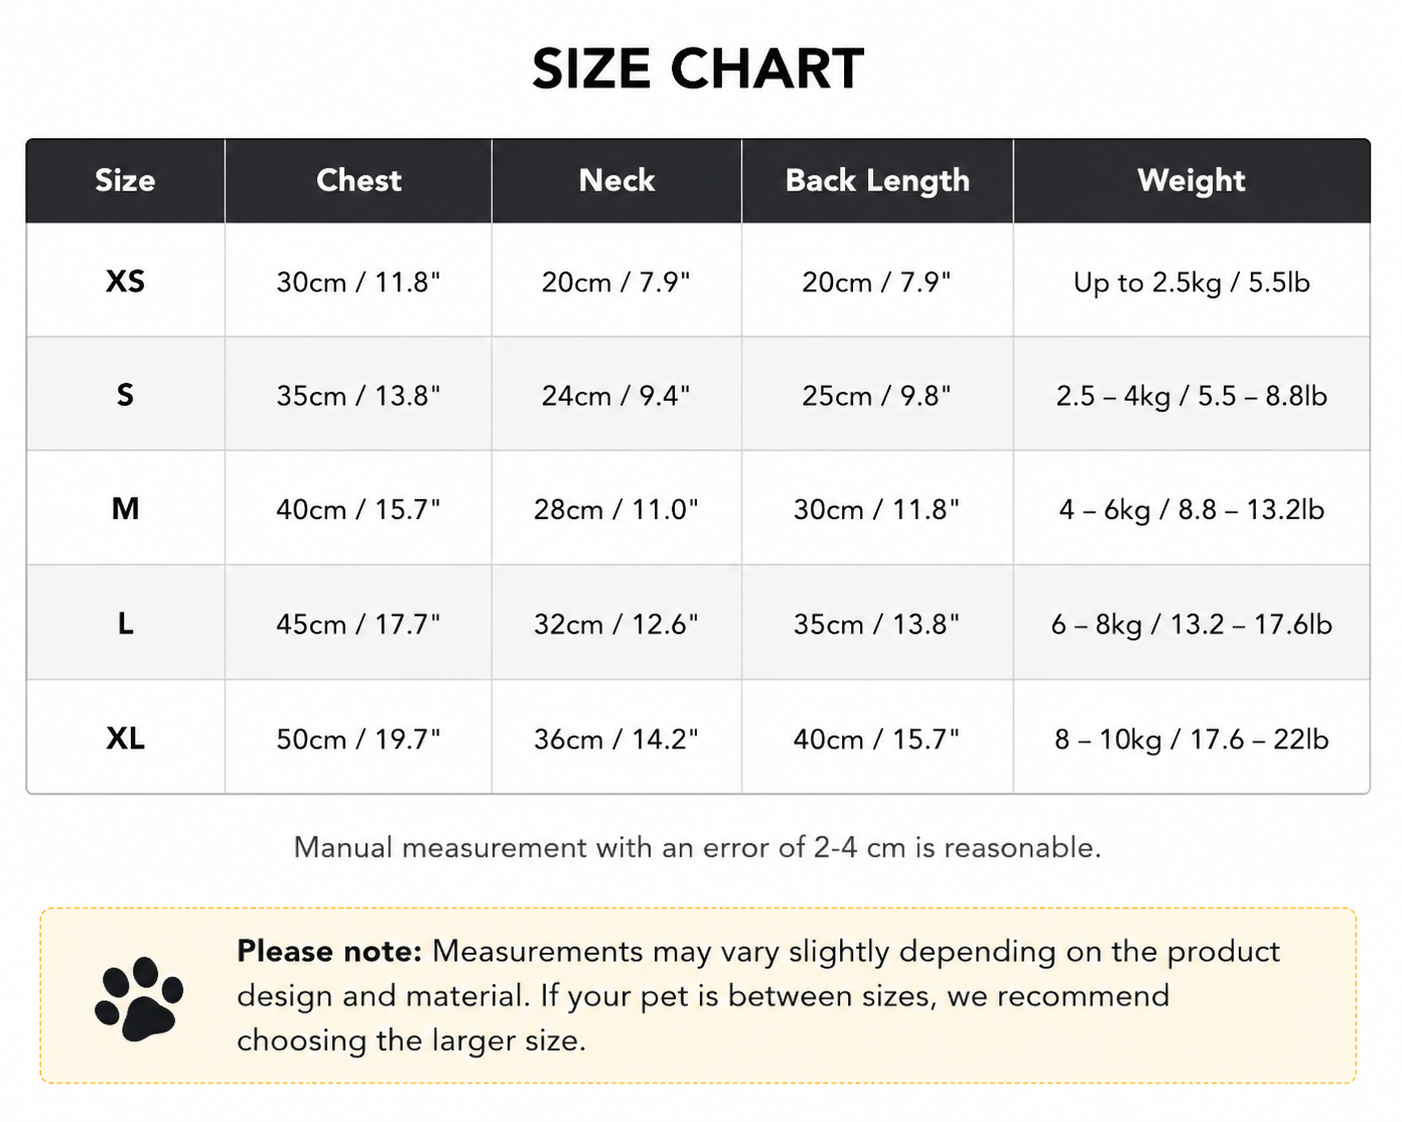1402x1122 pixels.
Task: Click the Chest column header
Action: pyautogui.click(x=358, y=180)
